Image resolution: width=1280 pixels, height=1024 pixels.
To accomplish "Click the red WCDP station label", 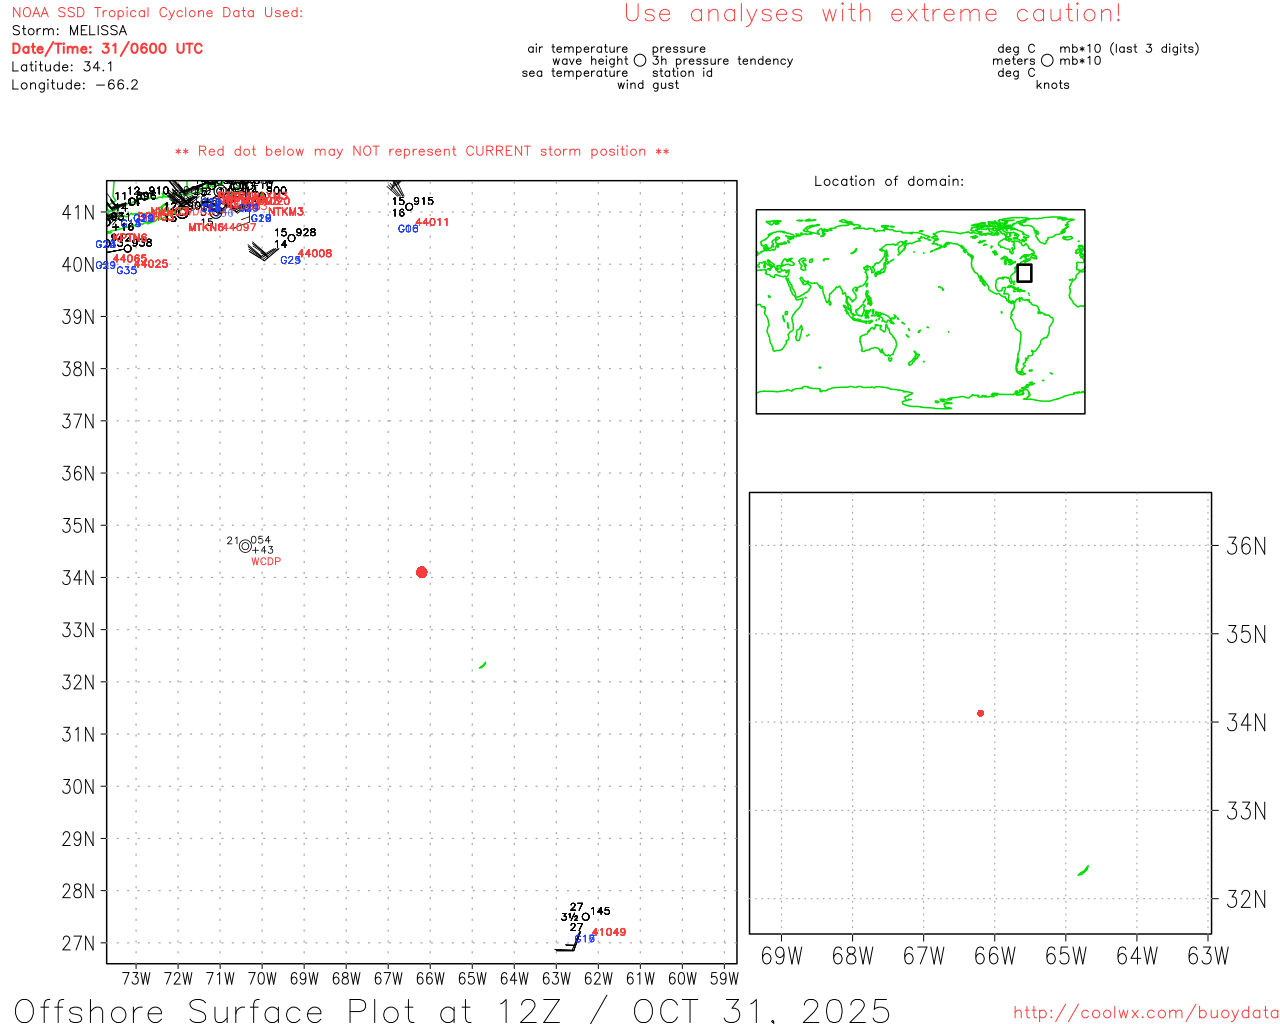I will click(x=266, y=562).
